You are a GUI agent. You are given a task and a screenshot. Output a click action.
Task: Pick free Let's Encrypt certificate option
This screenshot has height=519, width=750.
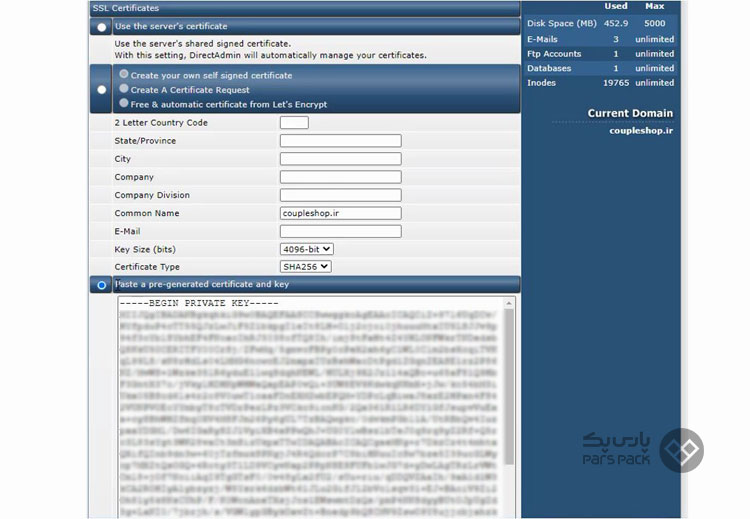point(124,103)
